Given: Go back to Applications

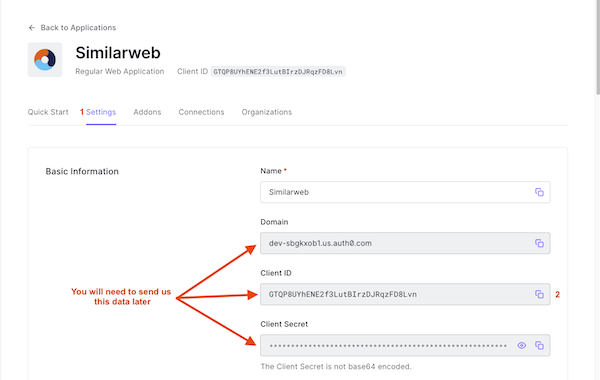Looking at the screenshot, I should 72,28.
